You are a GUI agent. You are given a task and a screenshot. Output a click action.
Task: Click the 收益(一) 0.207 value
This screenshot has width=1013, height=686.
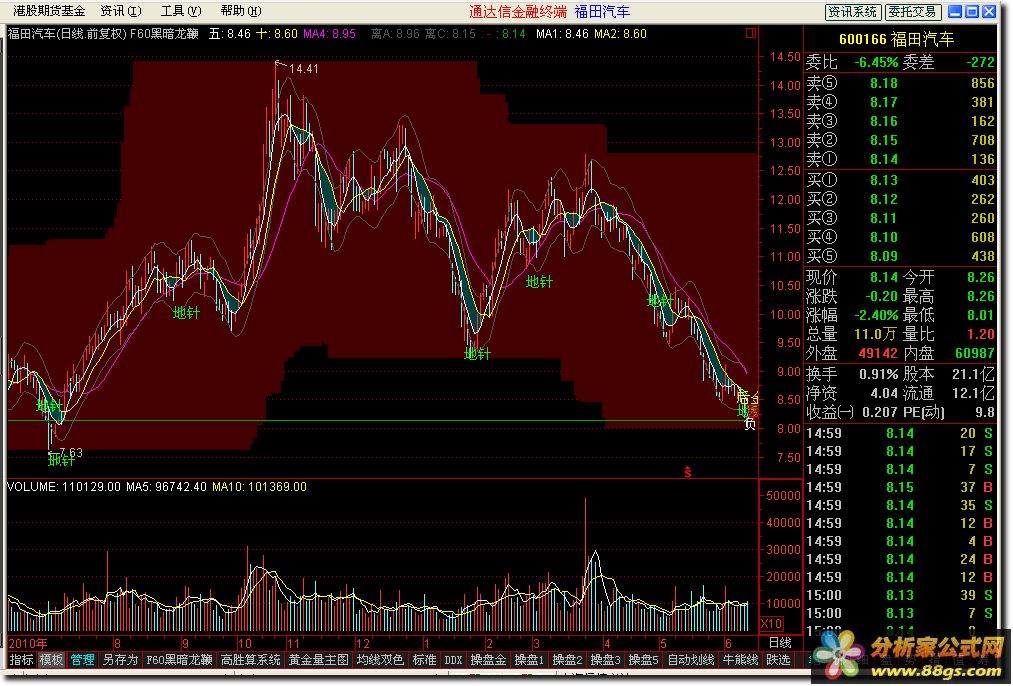pyautogui.click(x=879, y=412)
